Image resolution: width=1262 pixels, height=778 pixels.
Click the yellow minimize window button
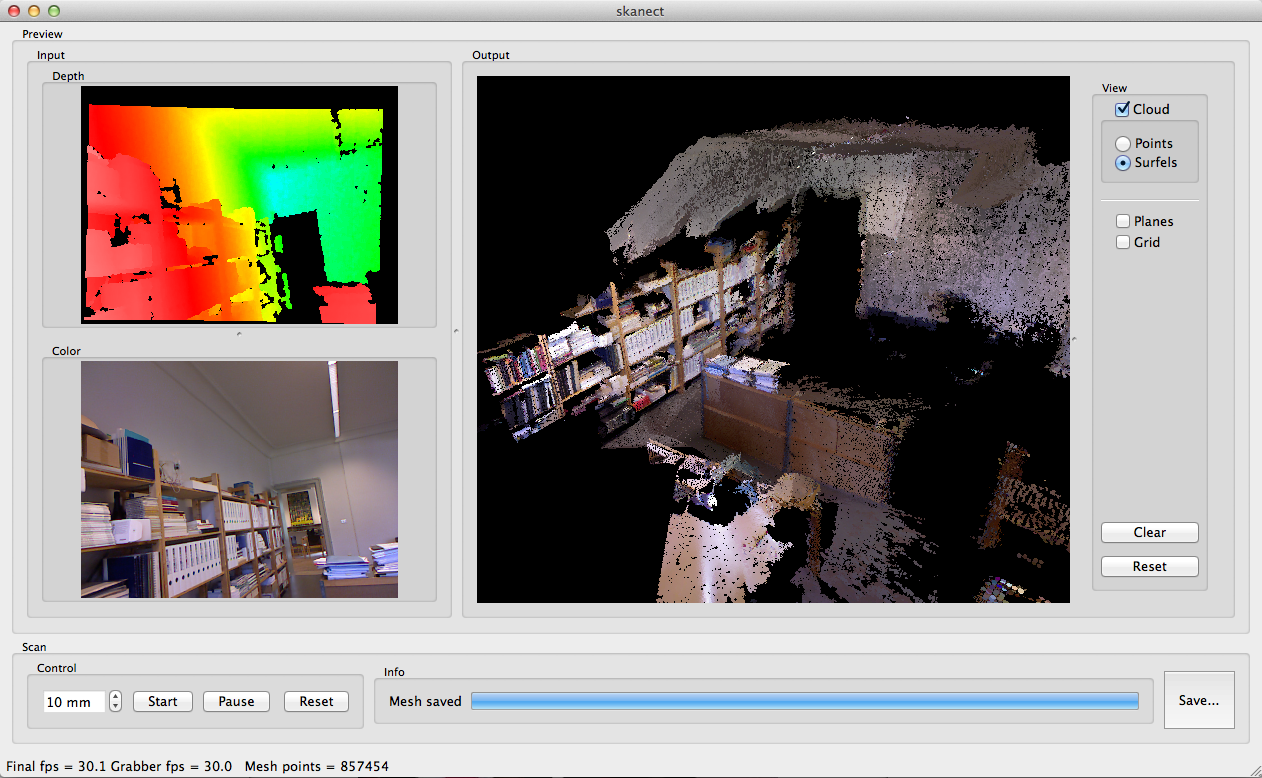point(34,10)
